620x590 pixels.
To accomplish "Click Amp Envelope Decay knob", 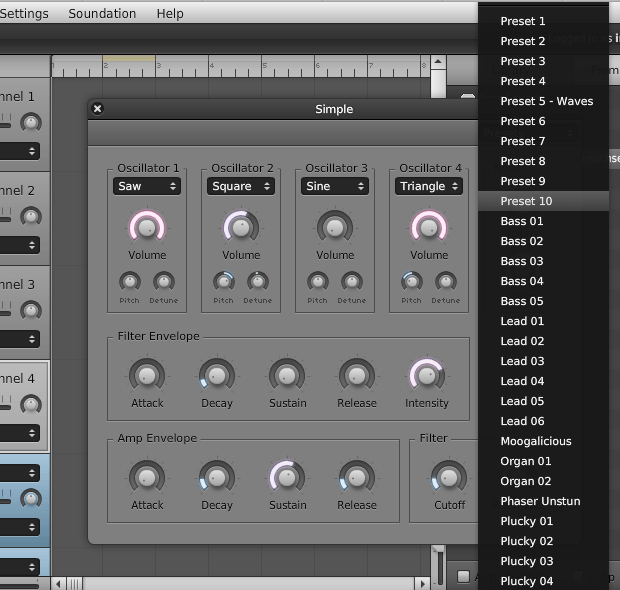I will (x=217, y=478).
